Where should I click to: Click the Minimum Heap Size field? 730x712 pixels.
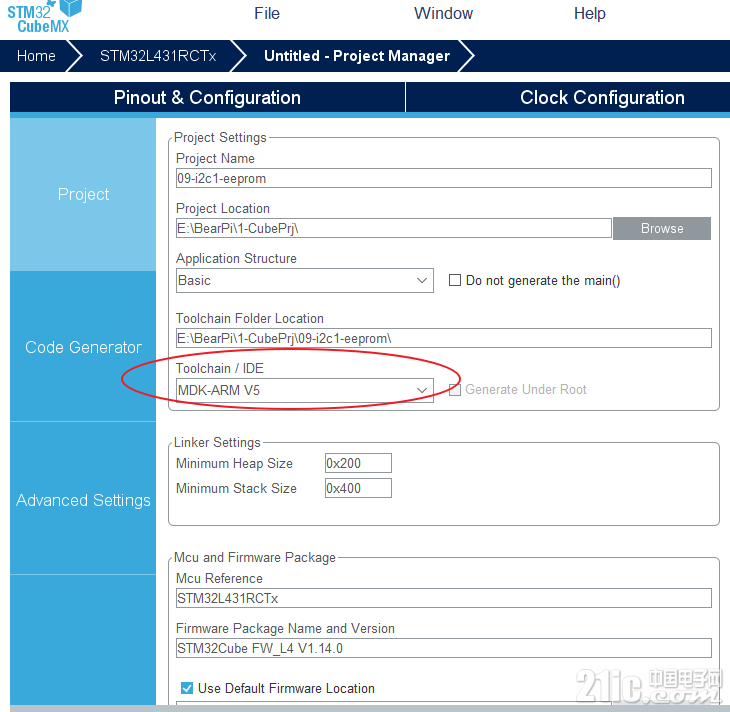tap(358, 463)
